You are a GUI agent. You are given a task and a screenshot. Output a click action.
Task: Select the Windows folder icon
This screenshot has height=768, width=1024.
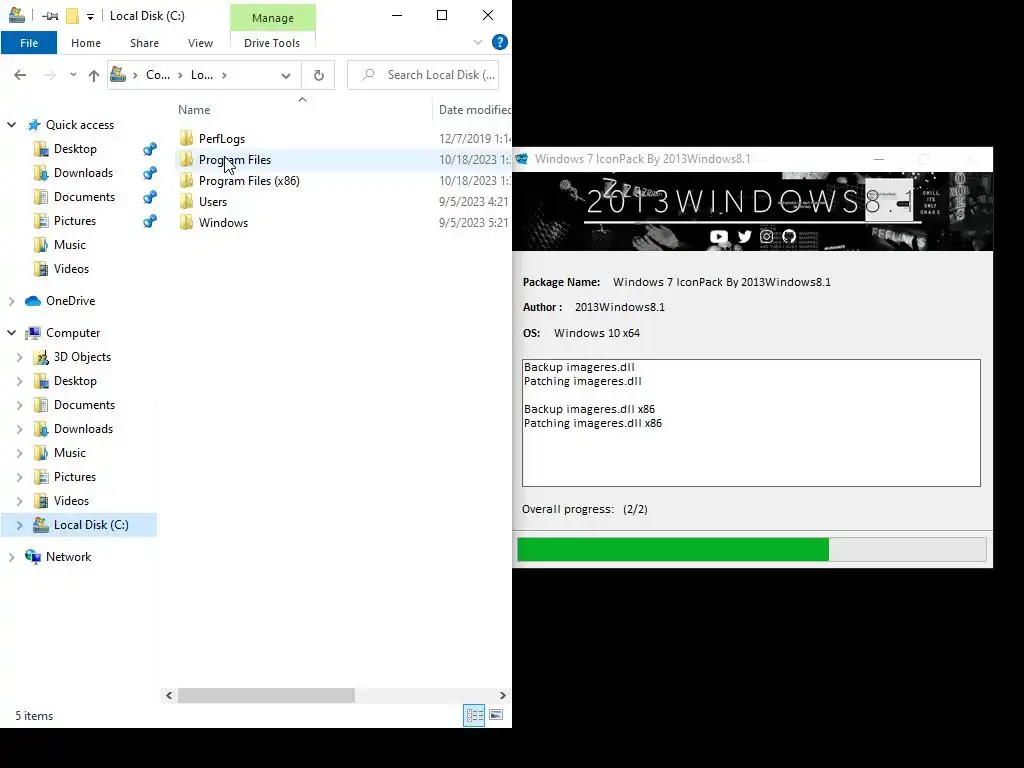point(186,222)
